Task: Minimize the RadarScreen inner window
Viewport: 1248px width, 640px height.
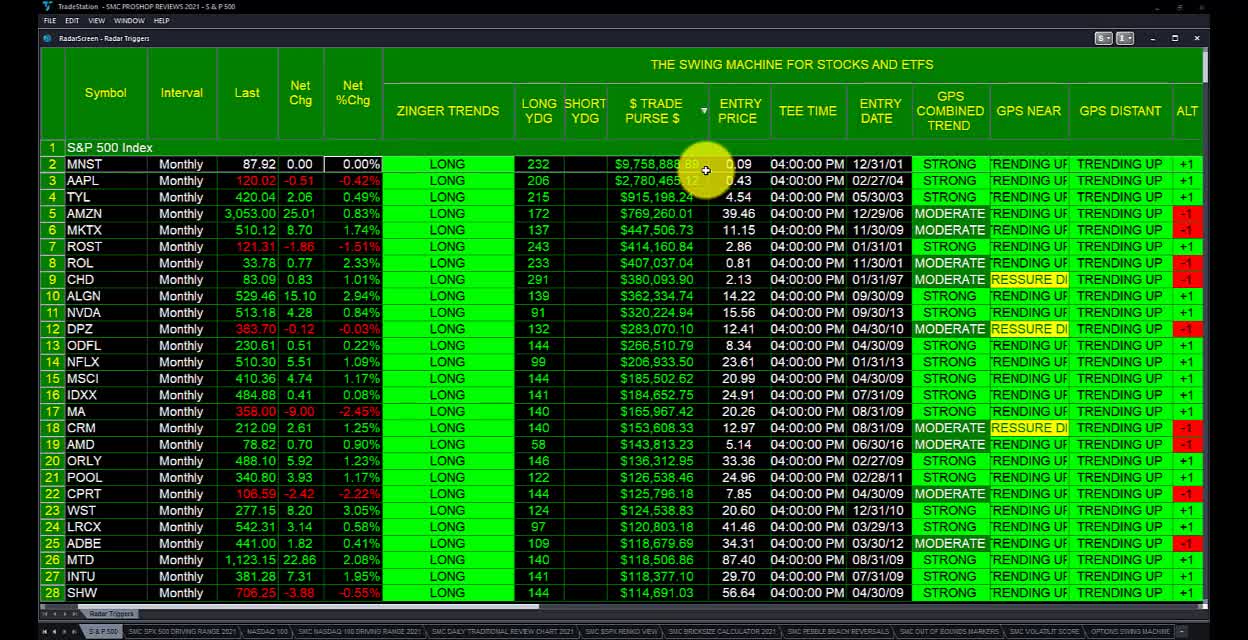Action: 1152,38
